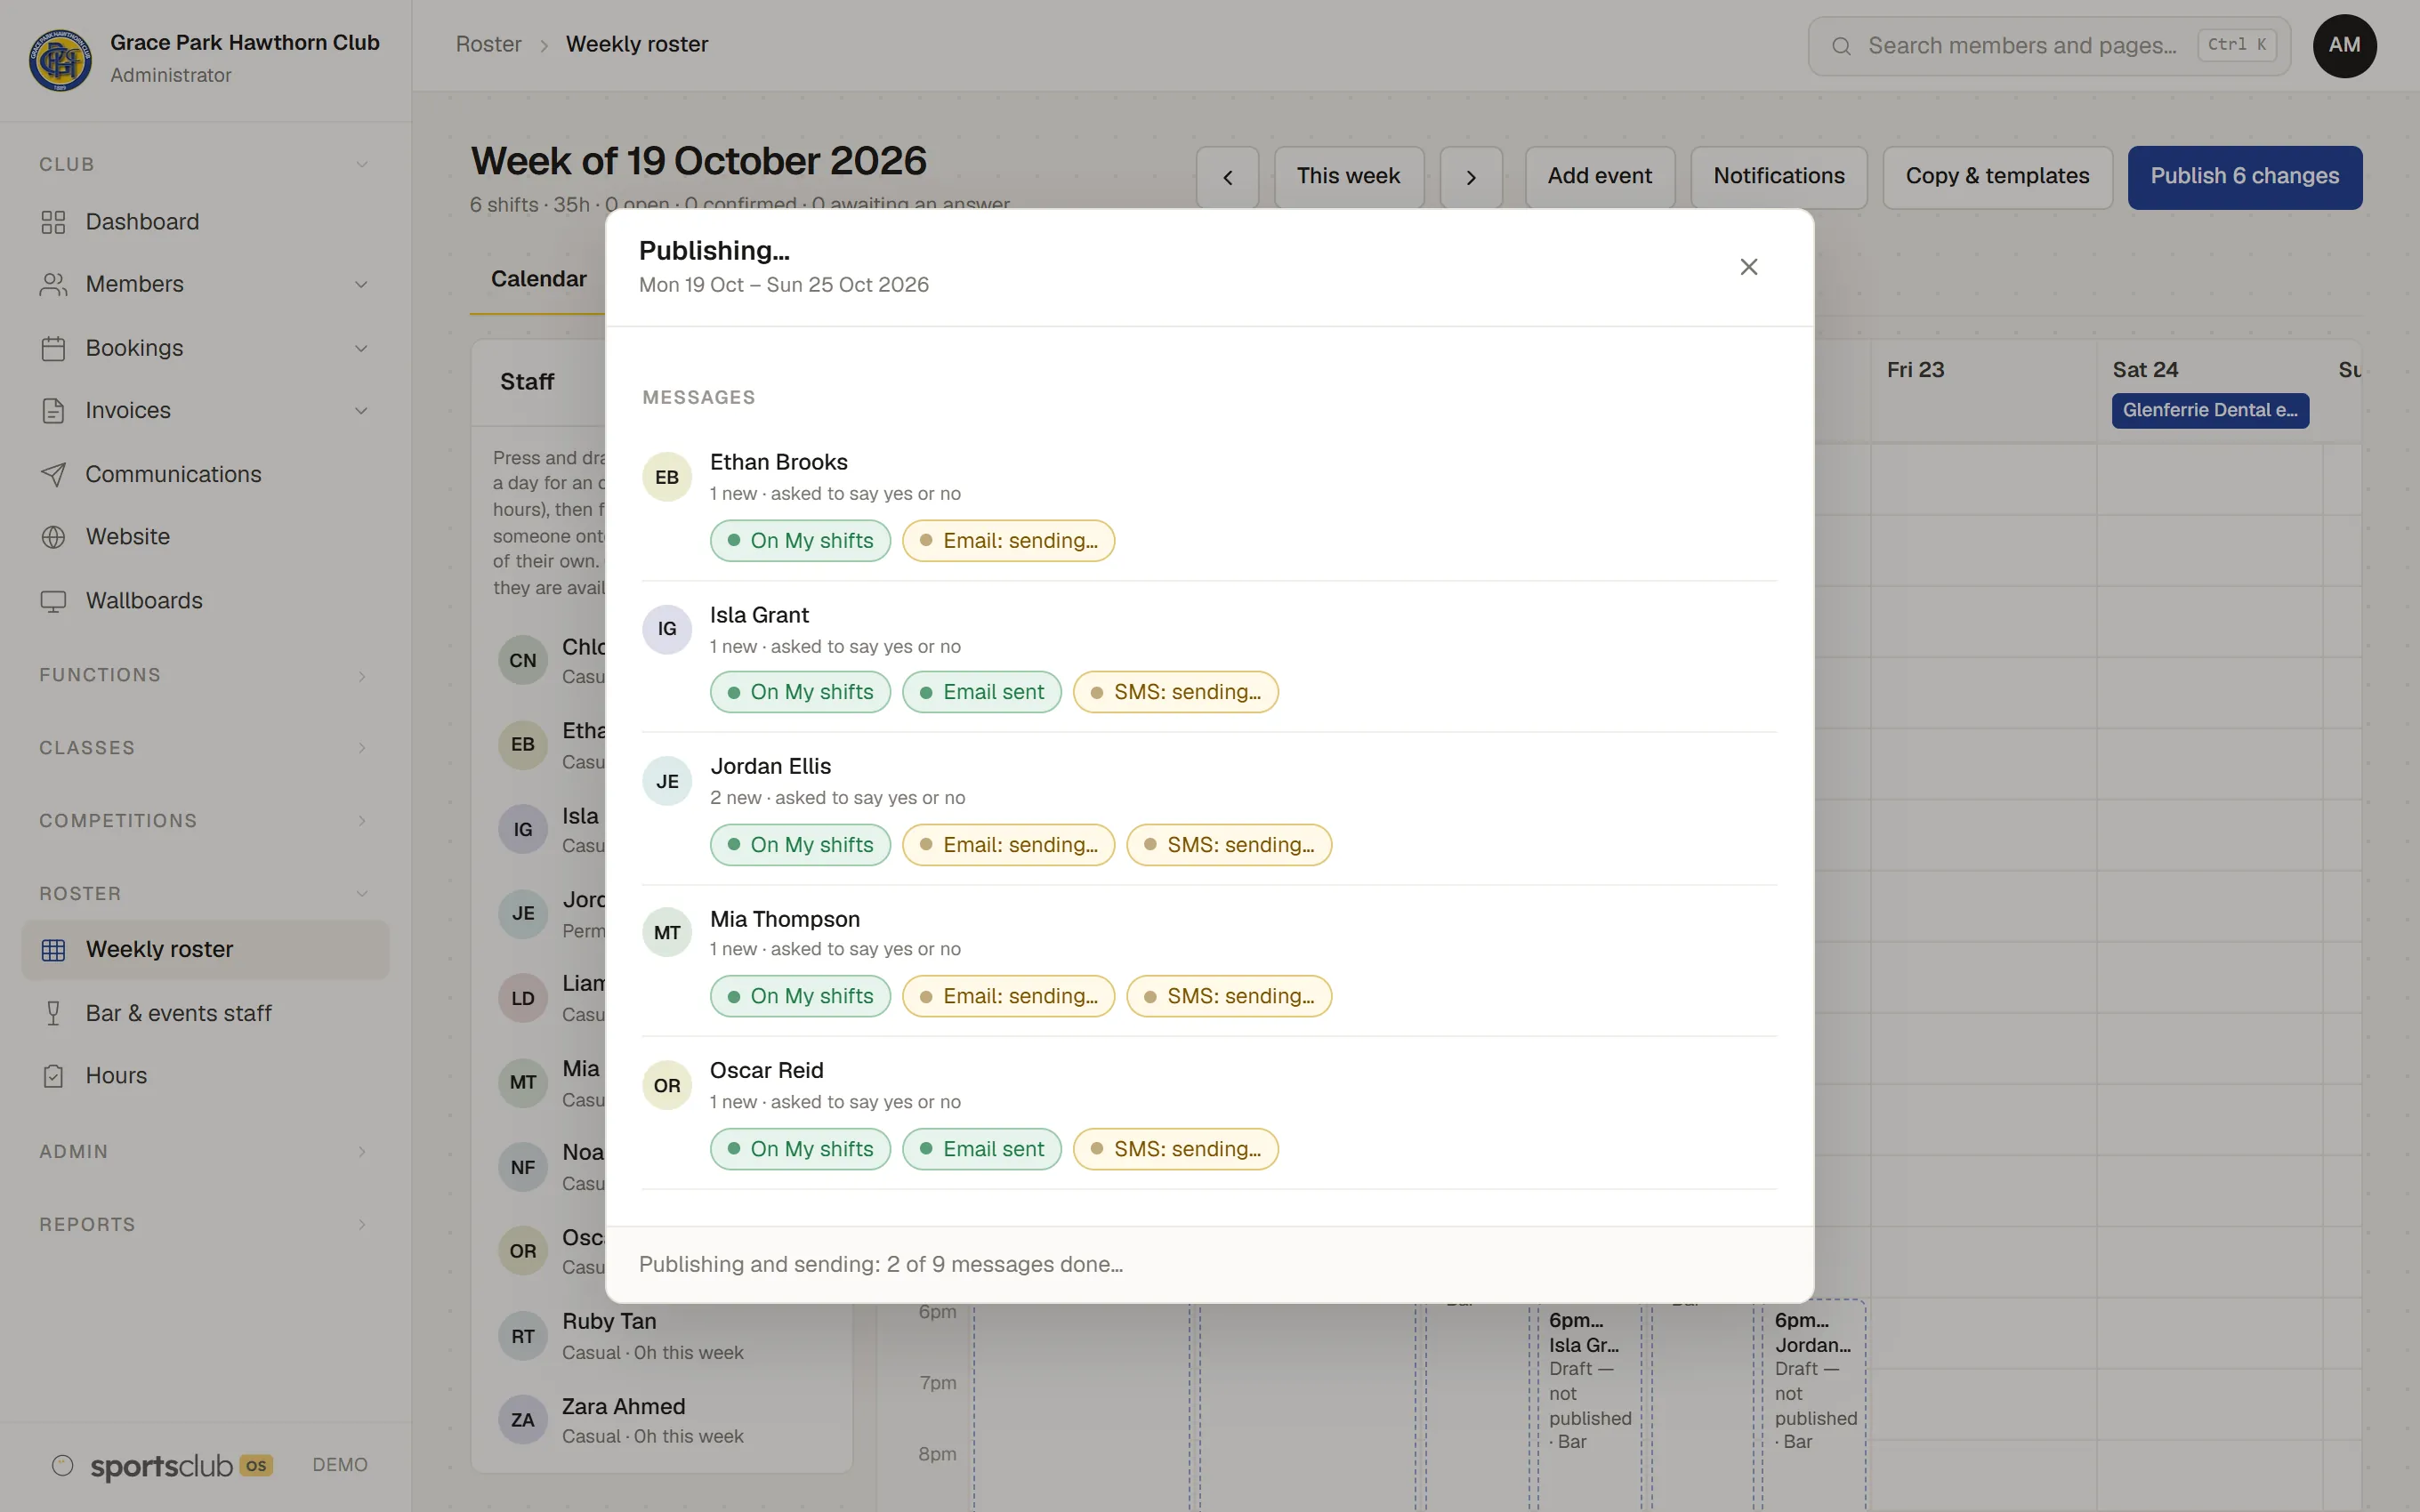Open Communications with the paper-plane icon
The image size is (2420, 1512).
pos(205,474)
